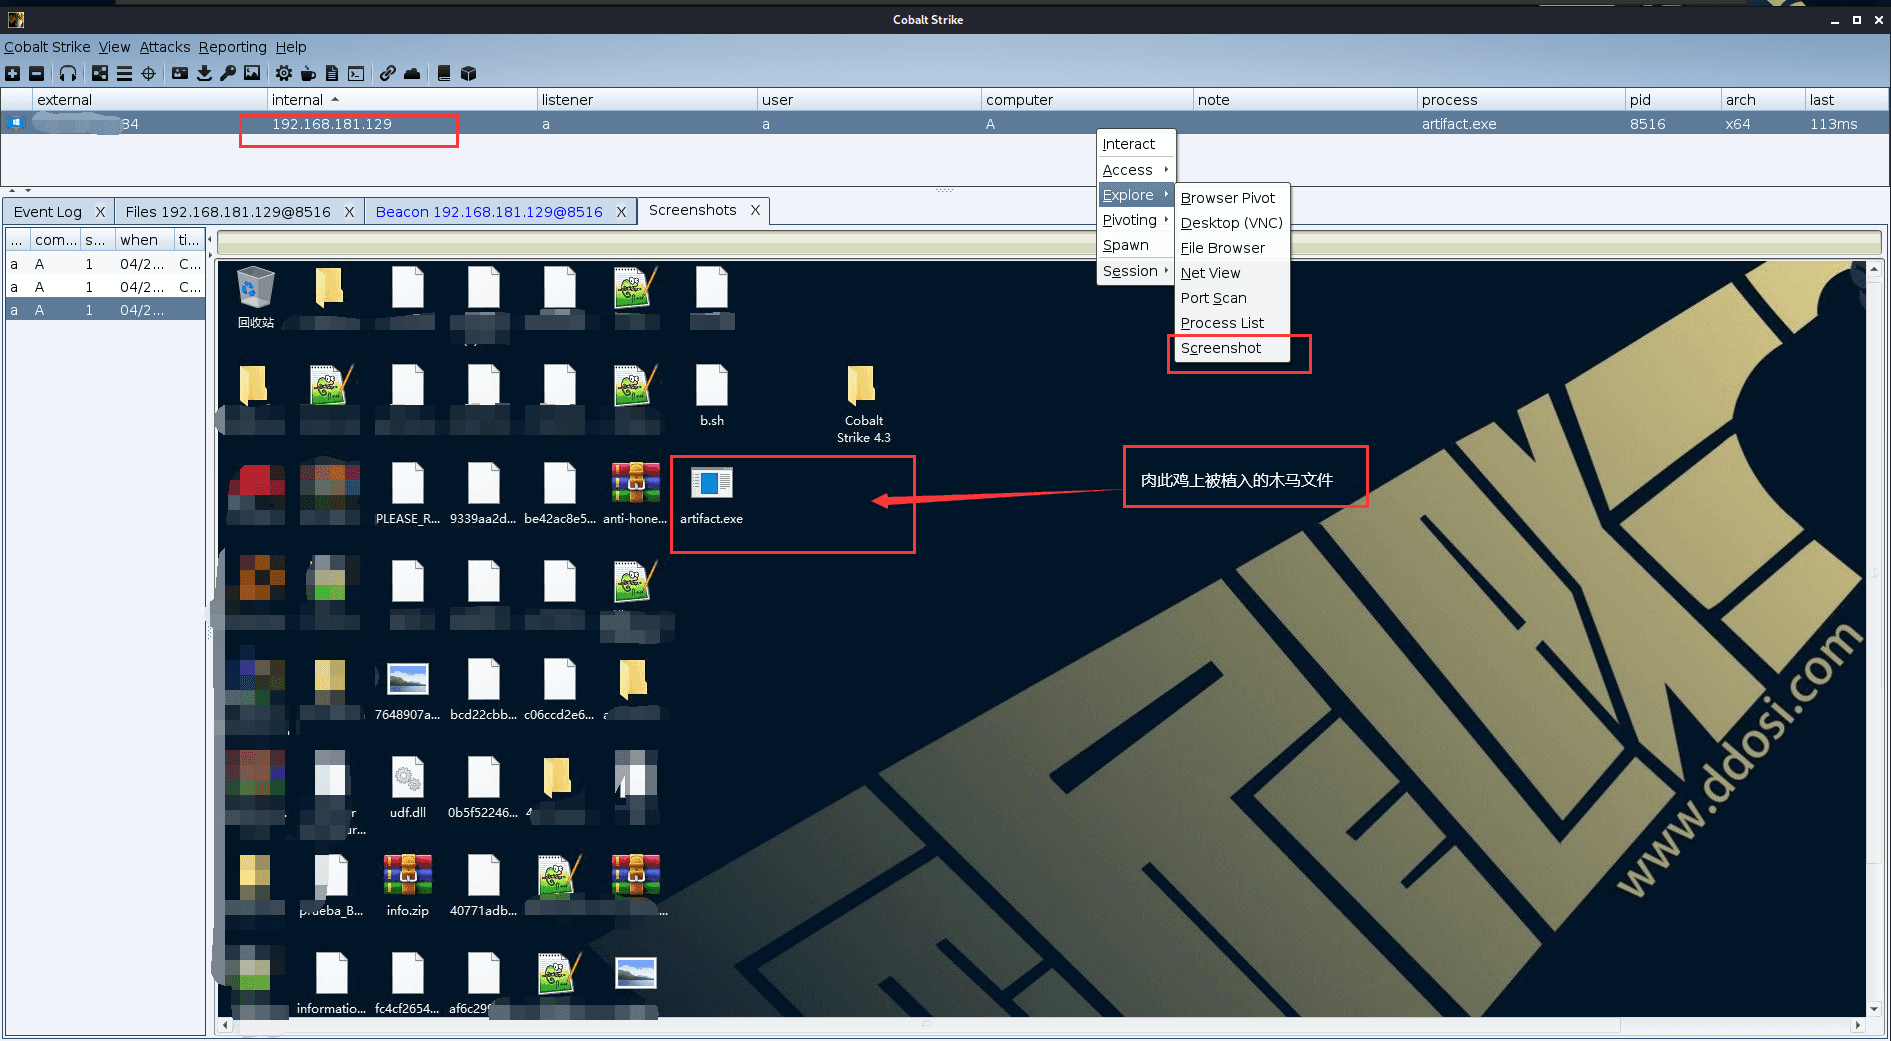
Task: Open Downloaded Files download-arrow icon
Action: click(204, 73)
